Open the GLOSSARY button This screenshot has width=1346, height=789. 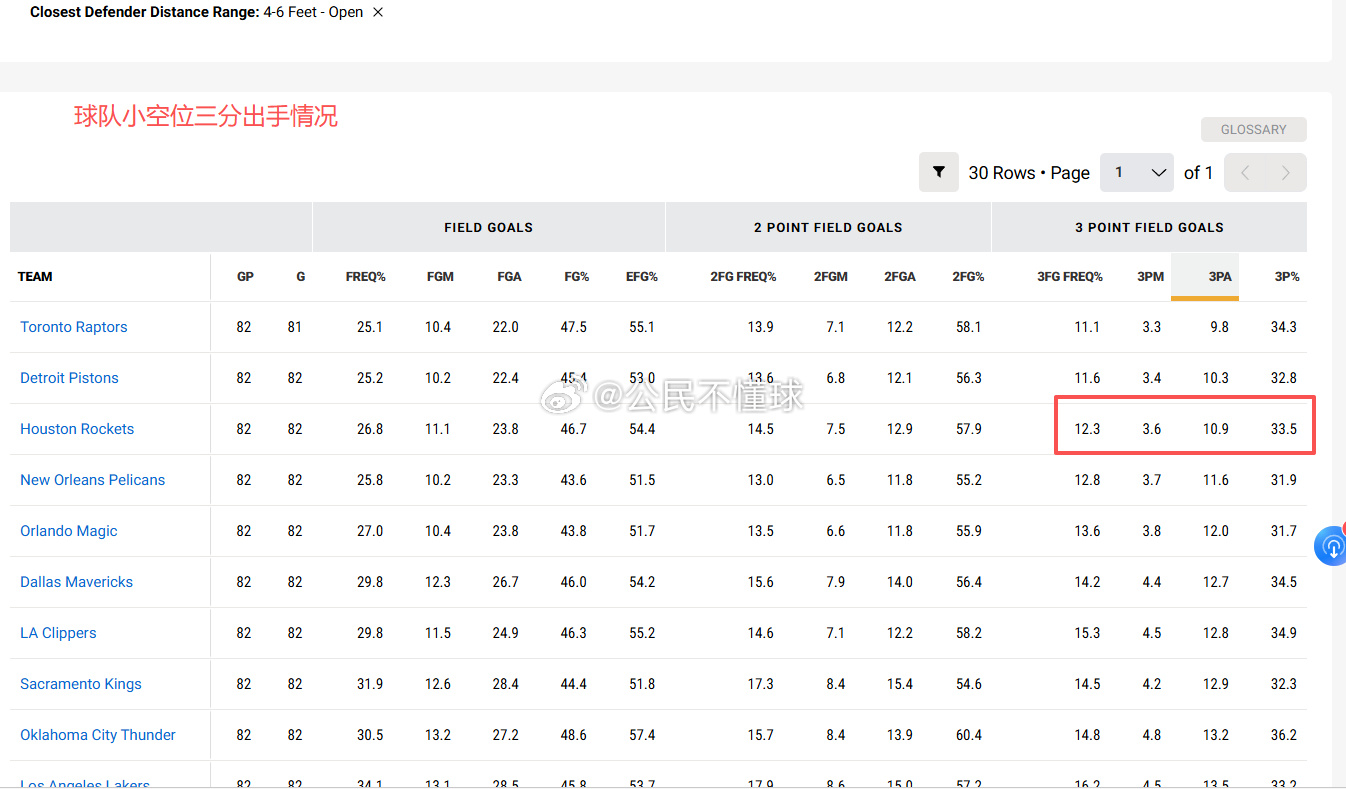point(1253,129)
